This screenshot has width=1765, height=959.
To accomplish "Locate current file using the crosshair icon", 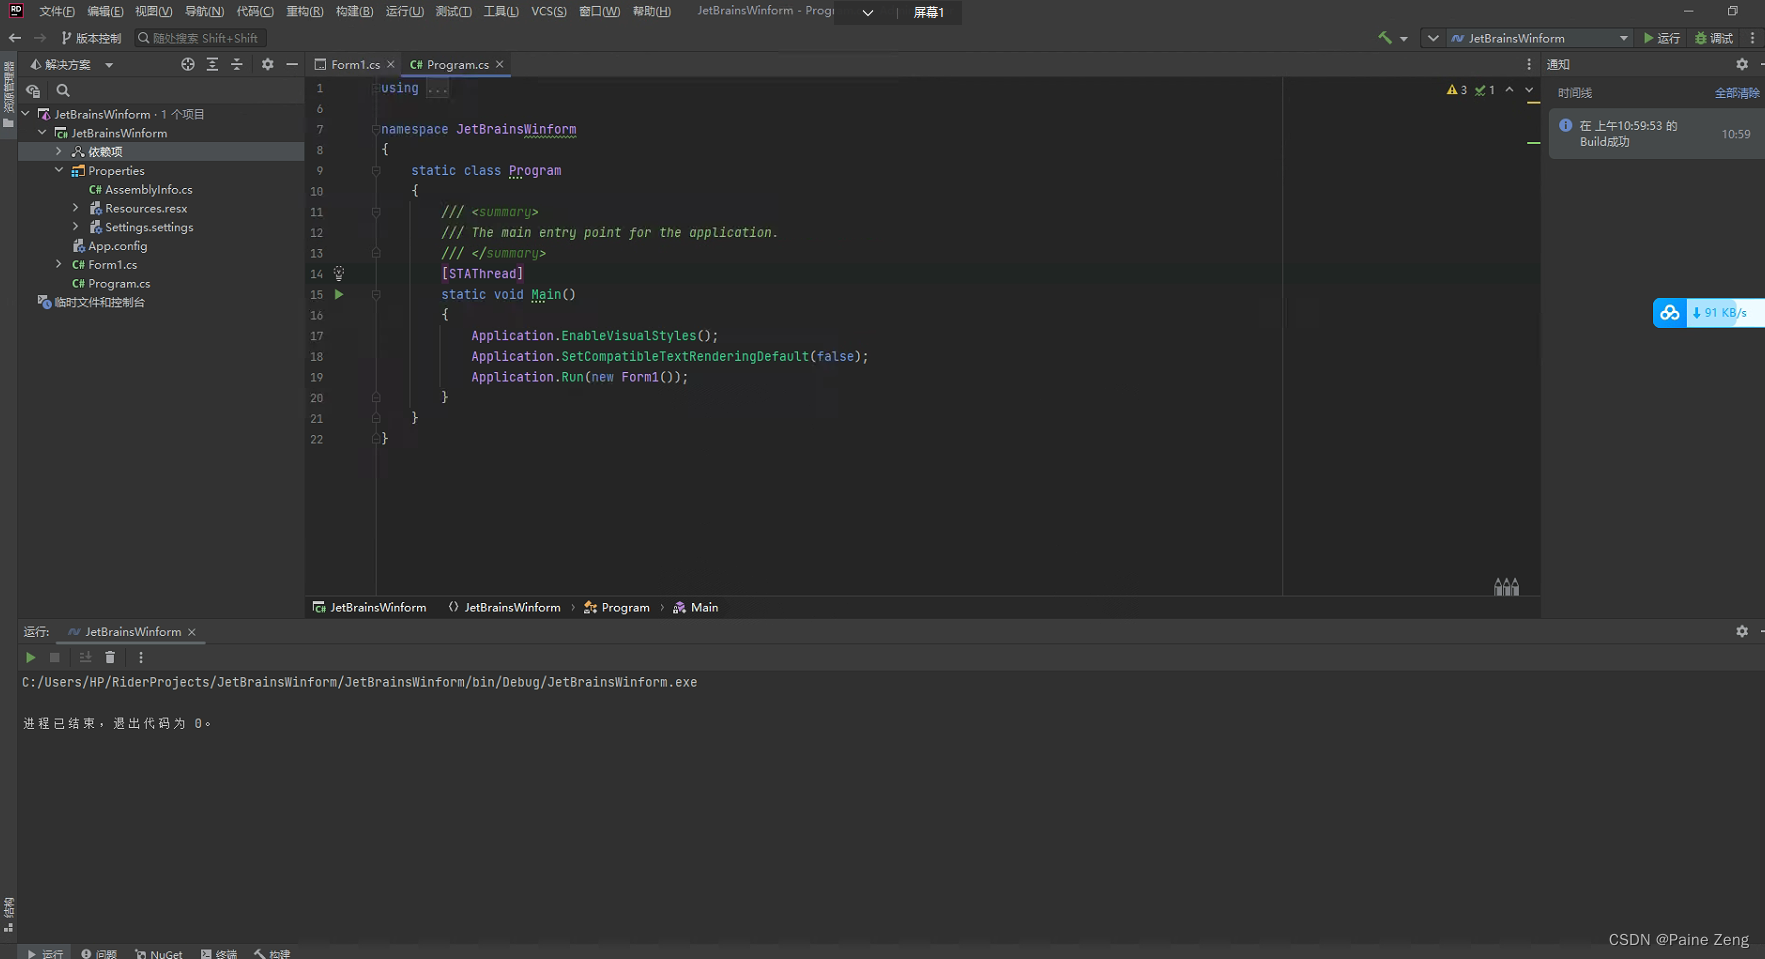I will pyautogui.click(x=188, y=64).
